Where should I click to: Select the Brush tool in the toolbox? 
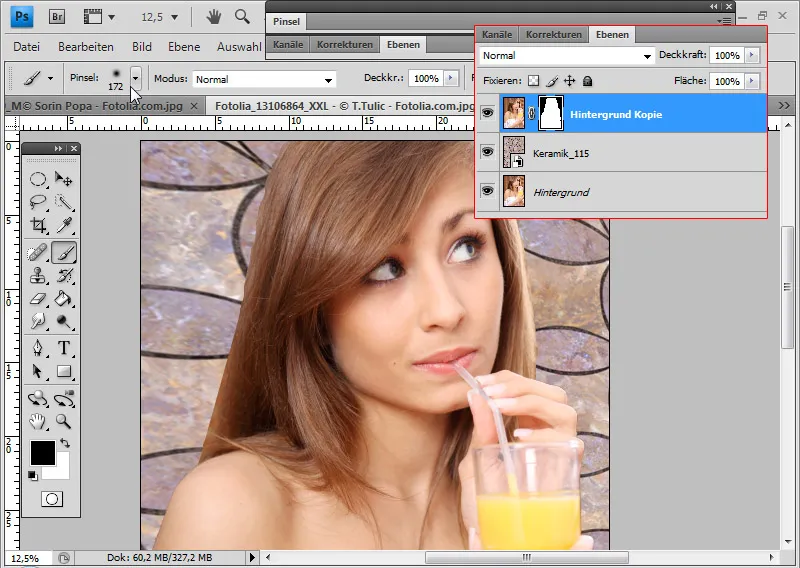(64, 252)
